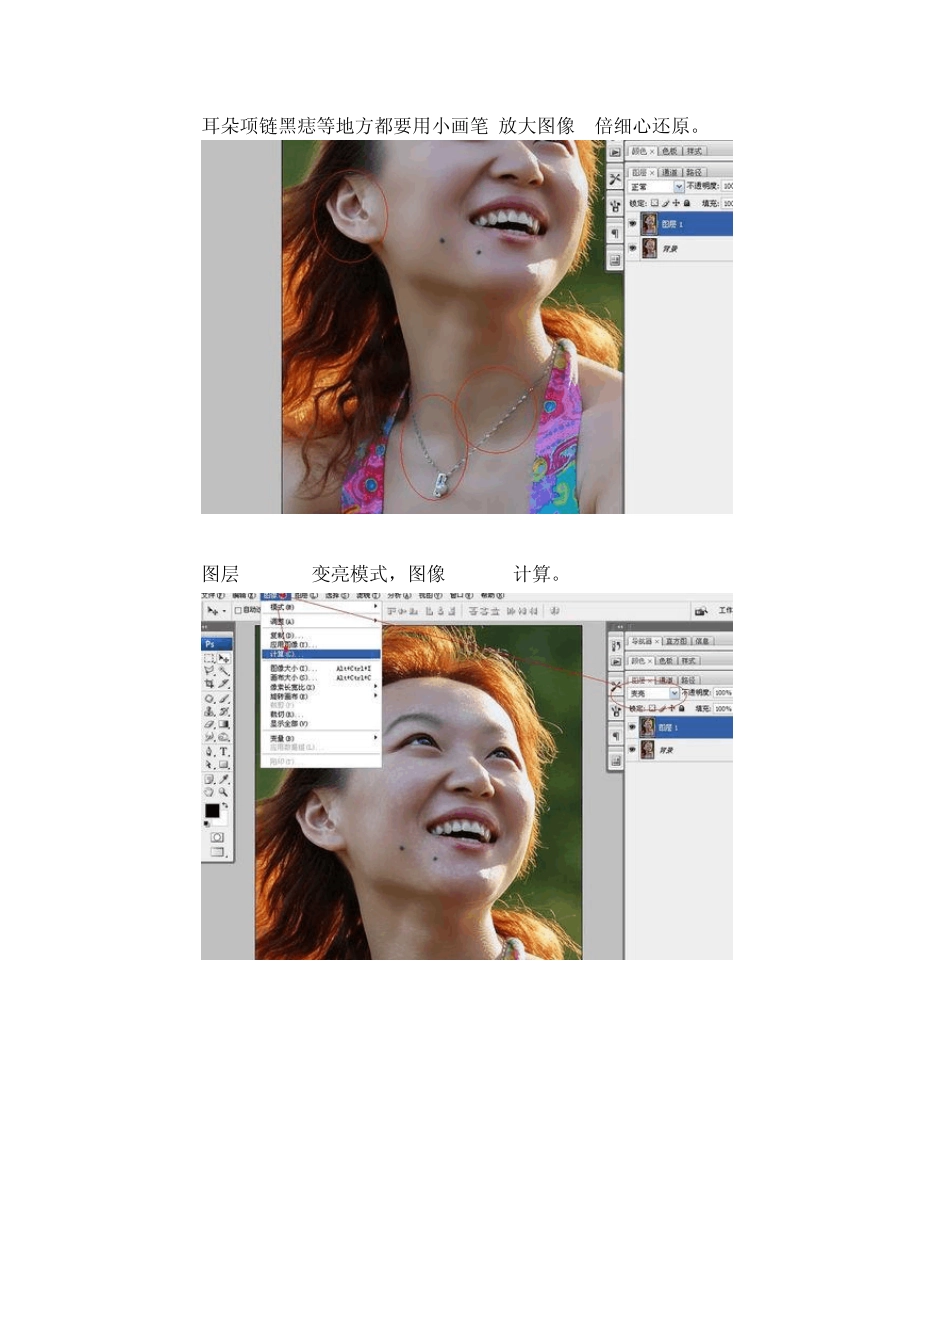This screenshot has width=950, height=1344.
Task: Open tool presets dock icon in lower screenshot
Action: click(x=615, y=686)
